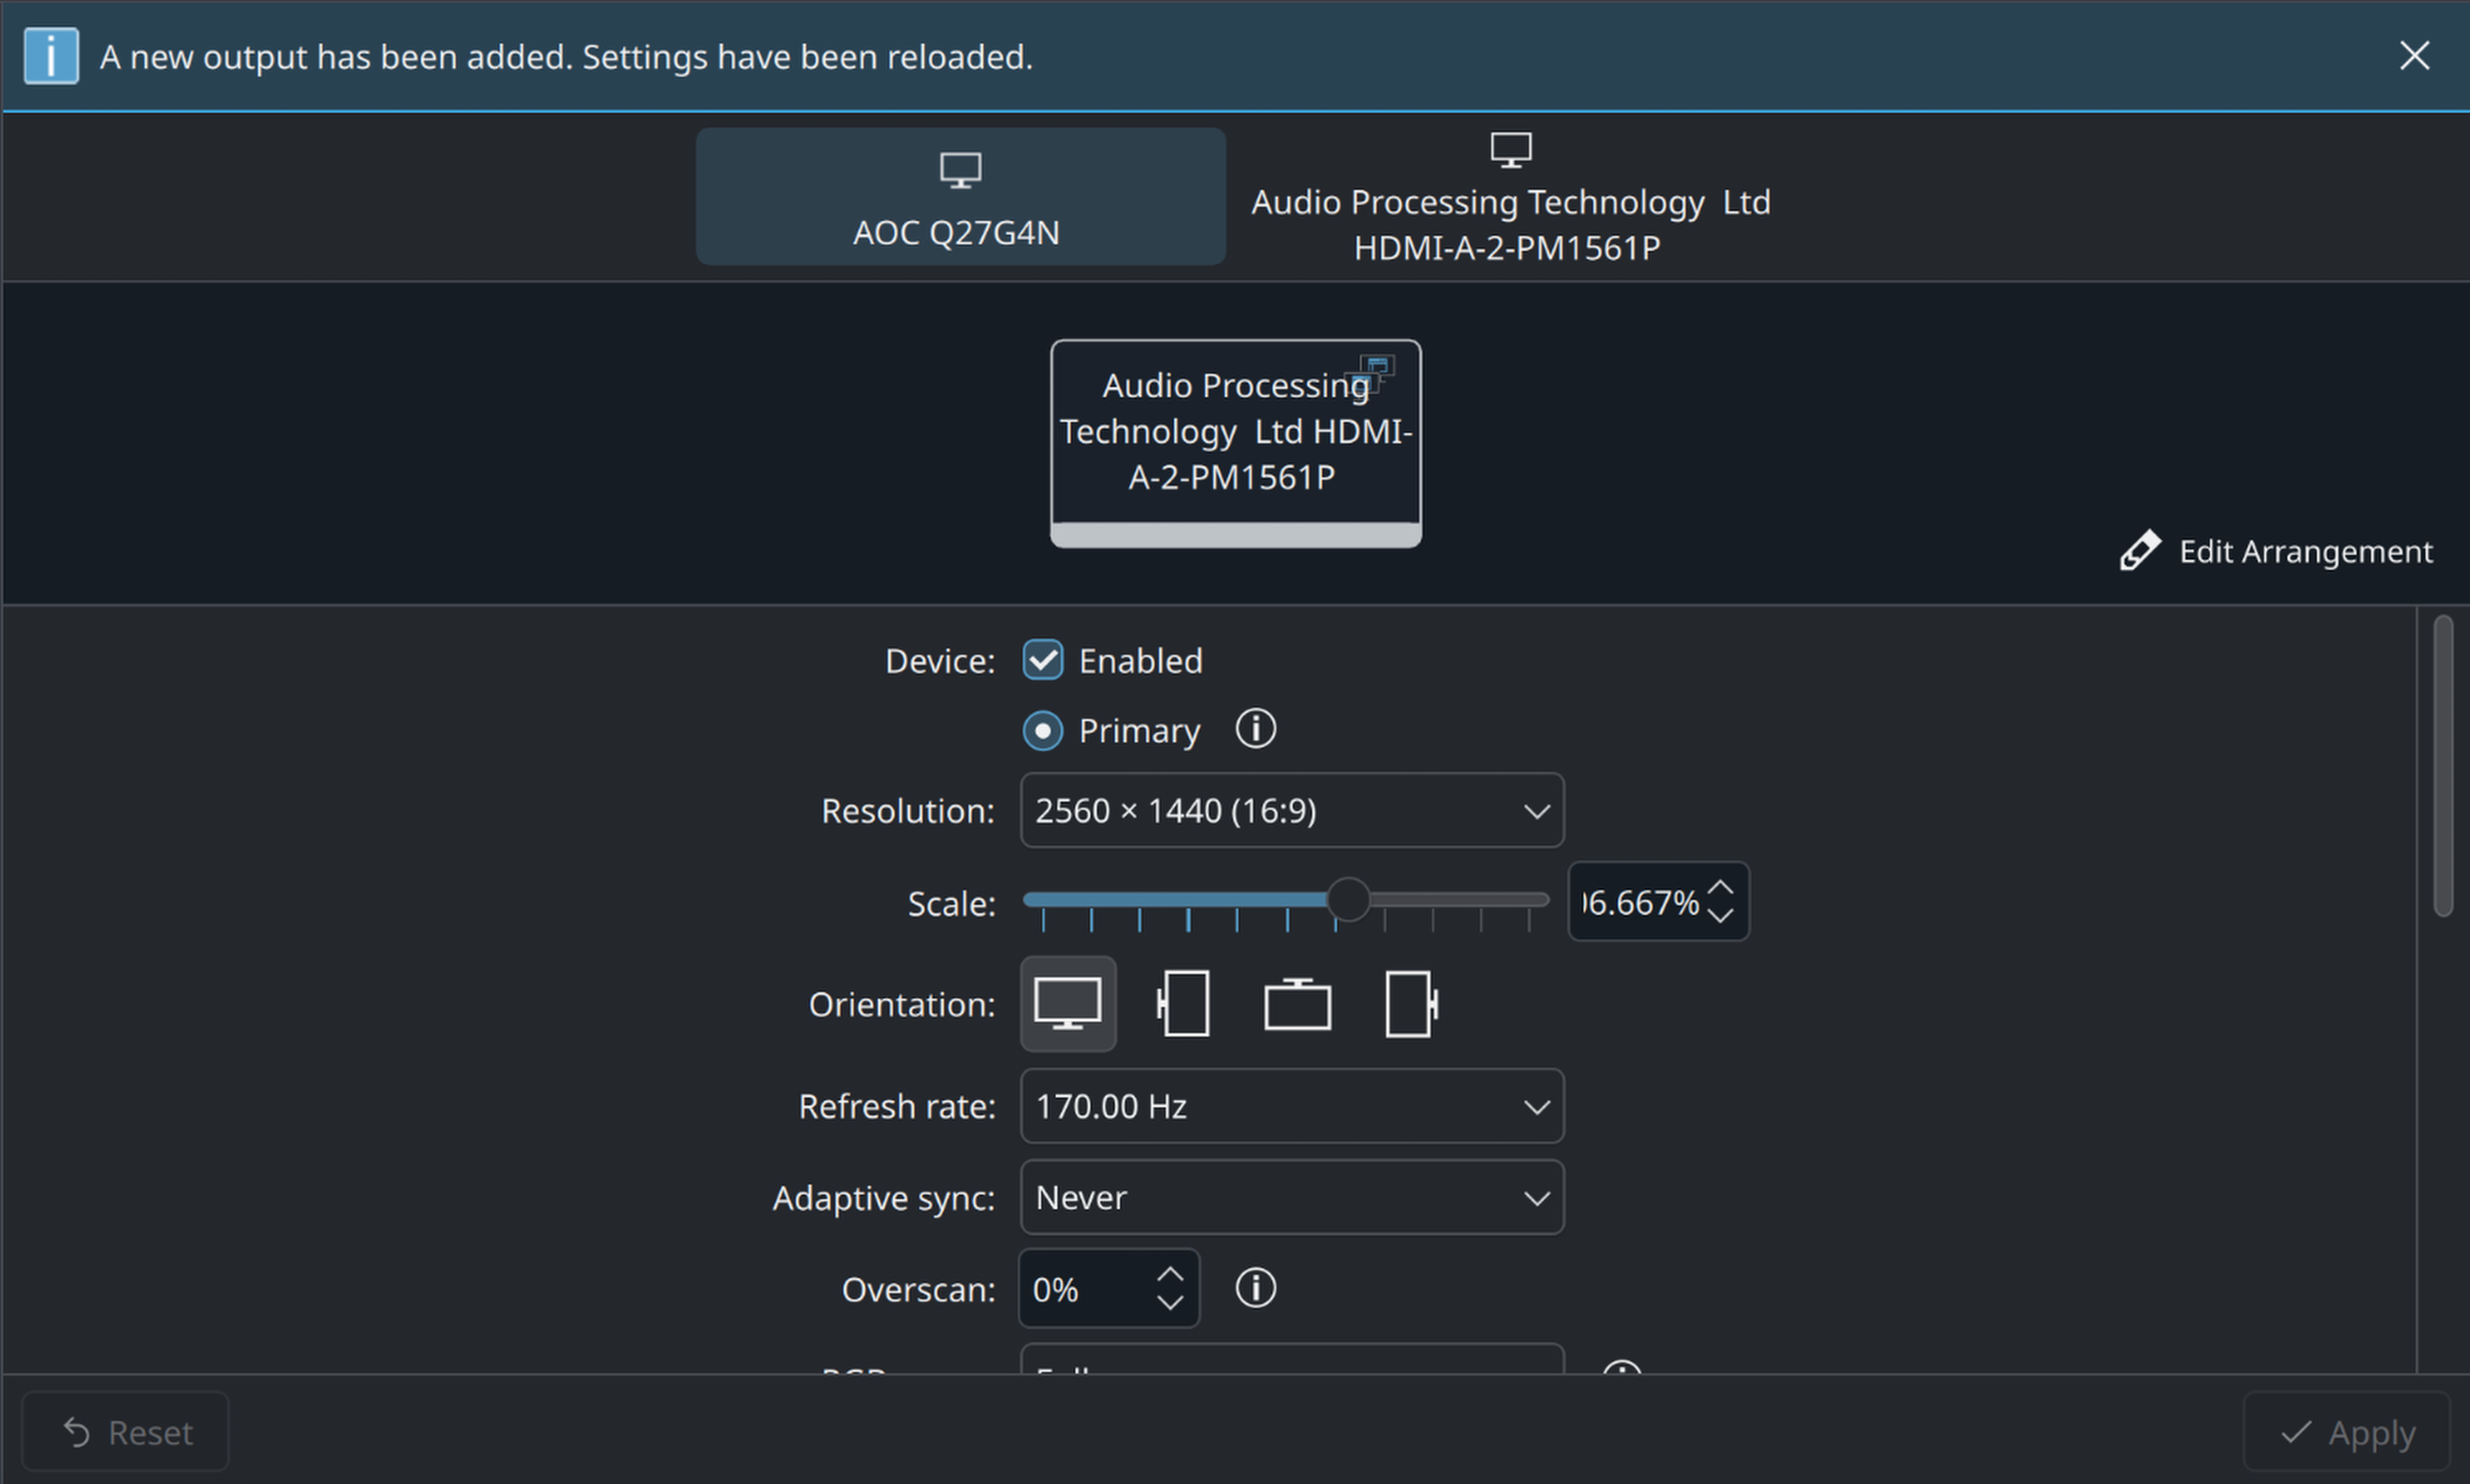The image size is (2470, 1484).
Task: Click info icon next to Overscan
Action: point(1255,1288)
